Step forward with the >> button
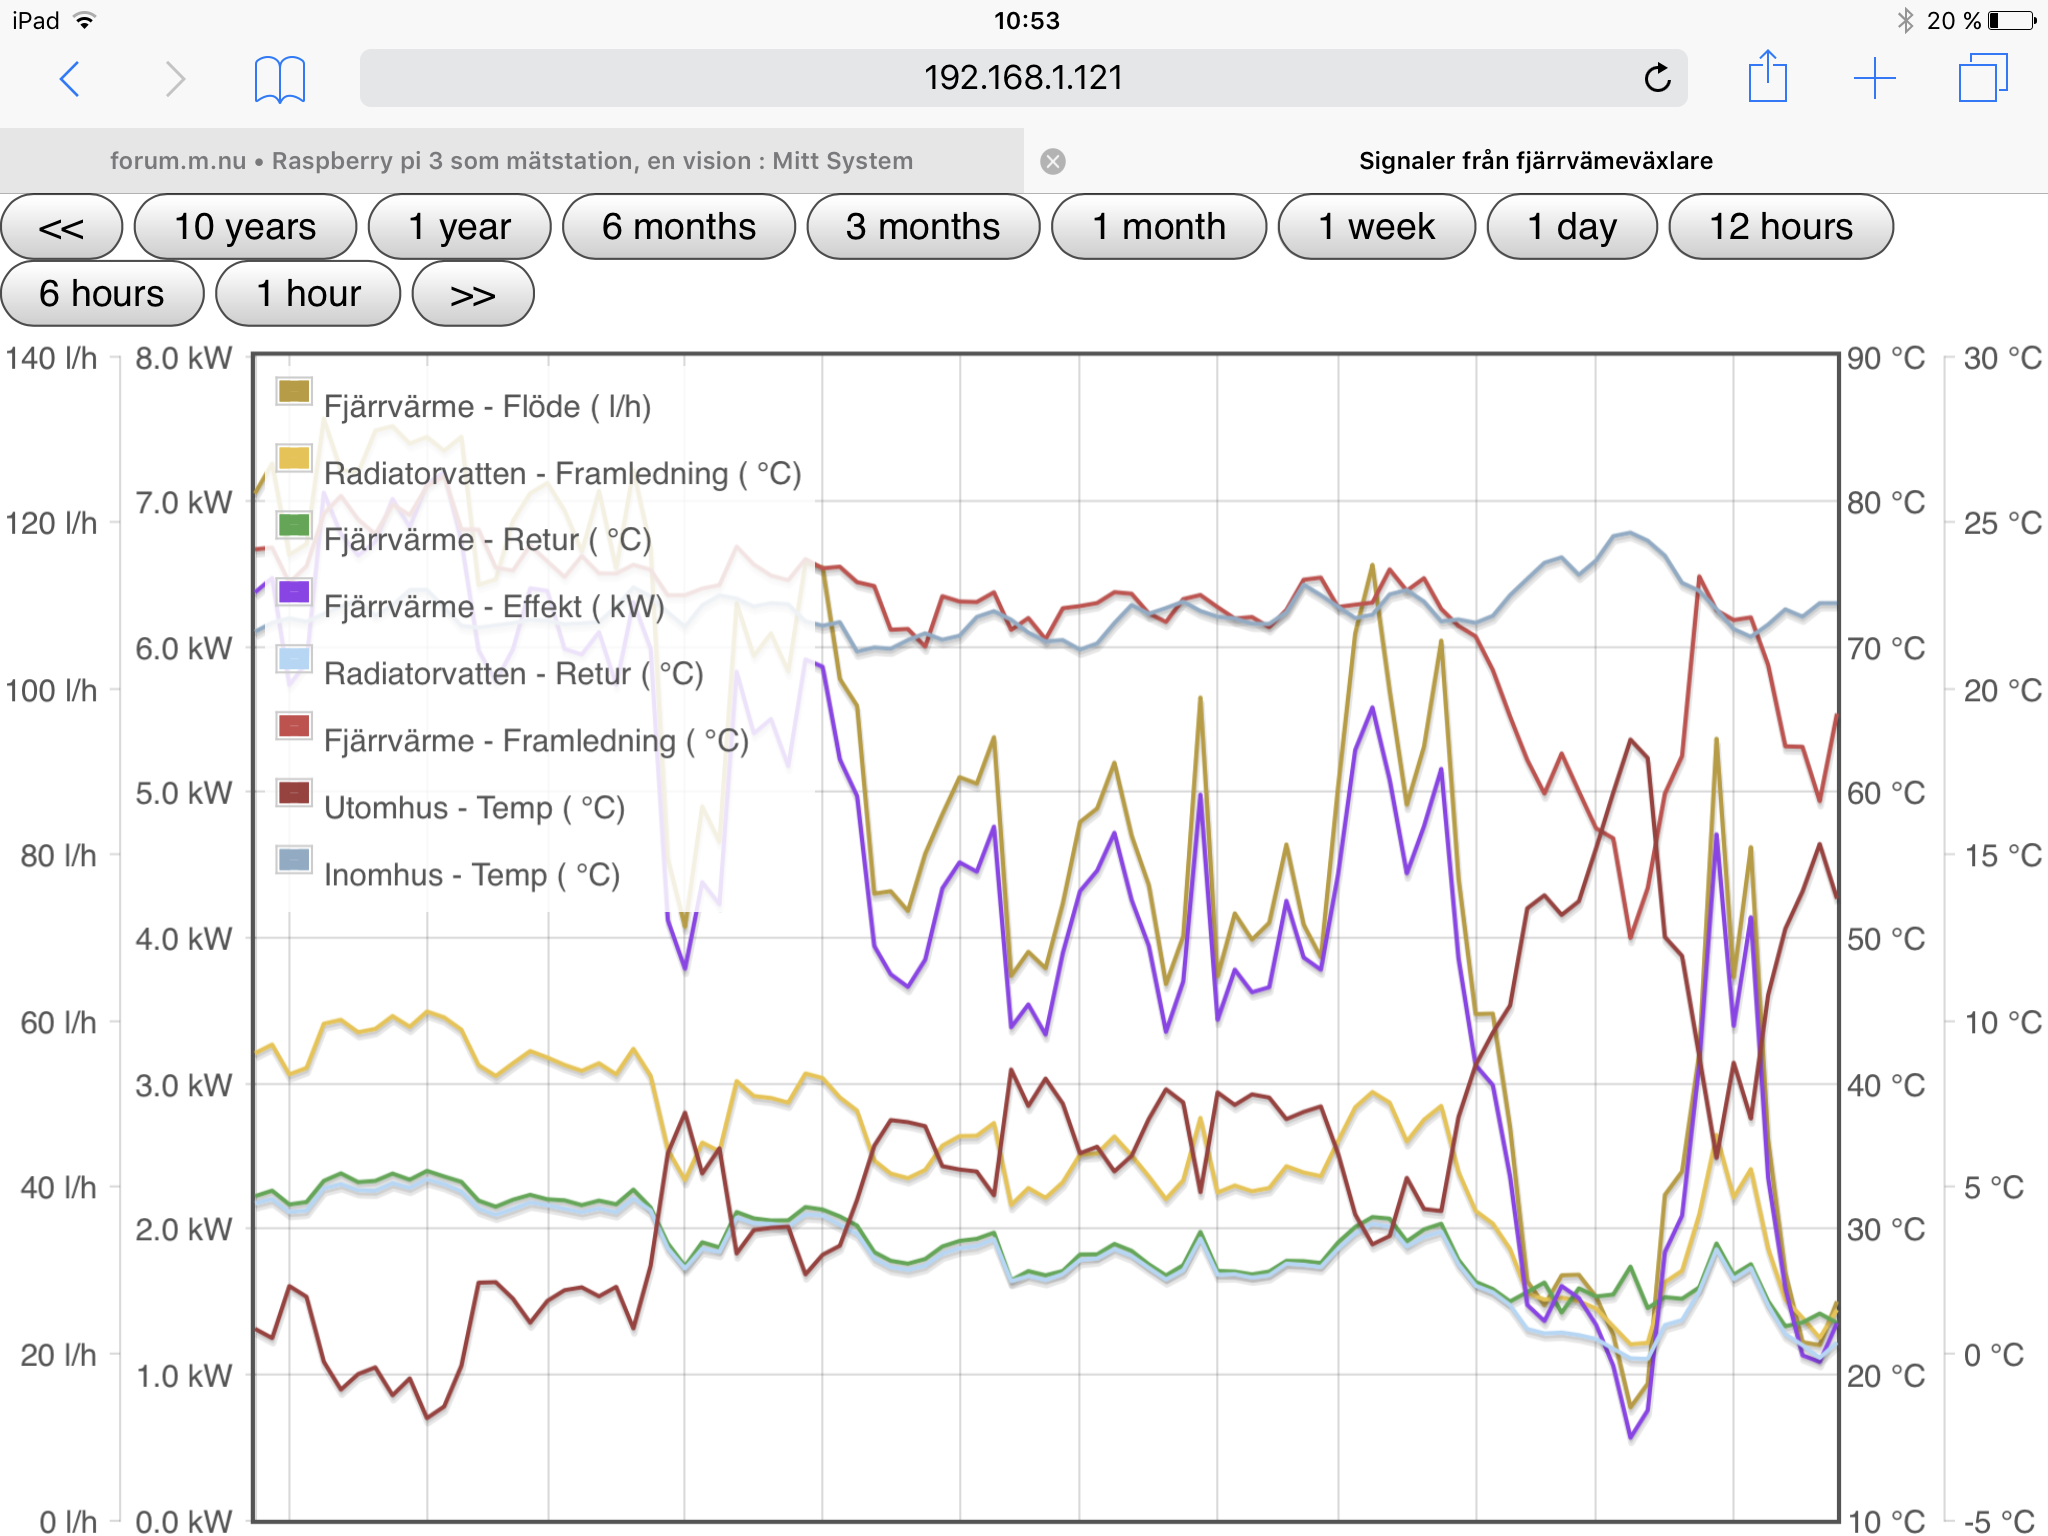This screenshot has height=1536, width=2048. [x=472, y=294]
